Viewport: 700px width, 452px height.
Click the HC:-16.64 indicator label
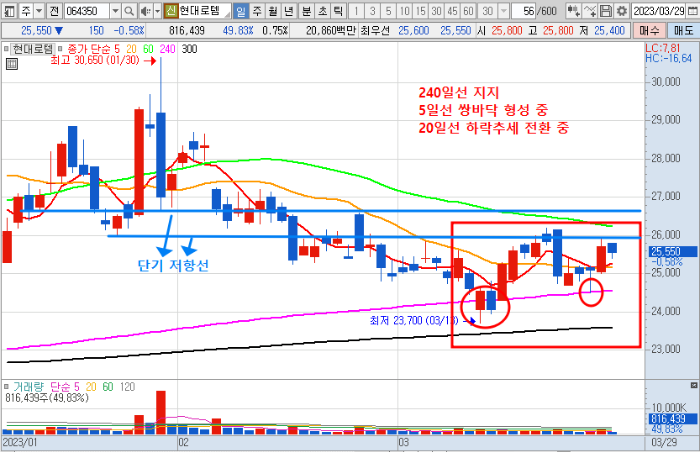pos(668,58)
